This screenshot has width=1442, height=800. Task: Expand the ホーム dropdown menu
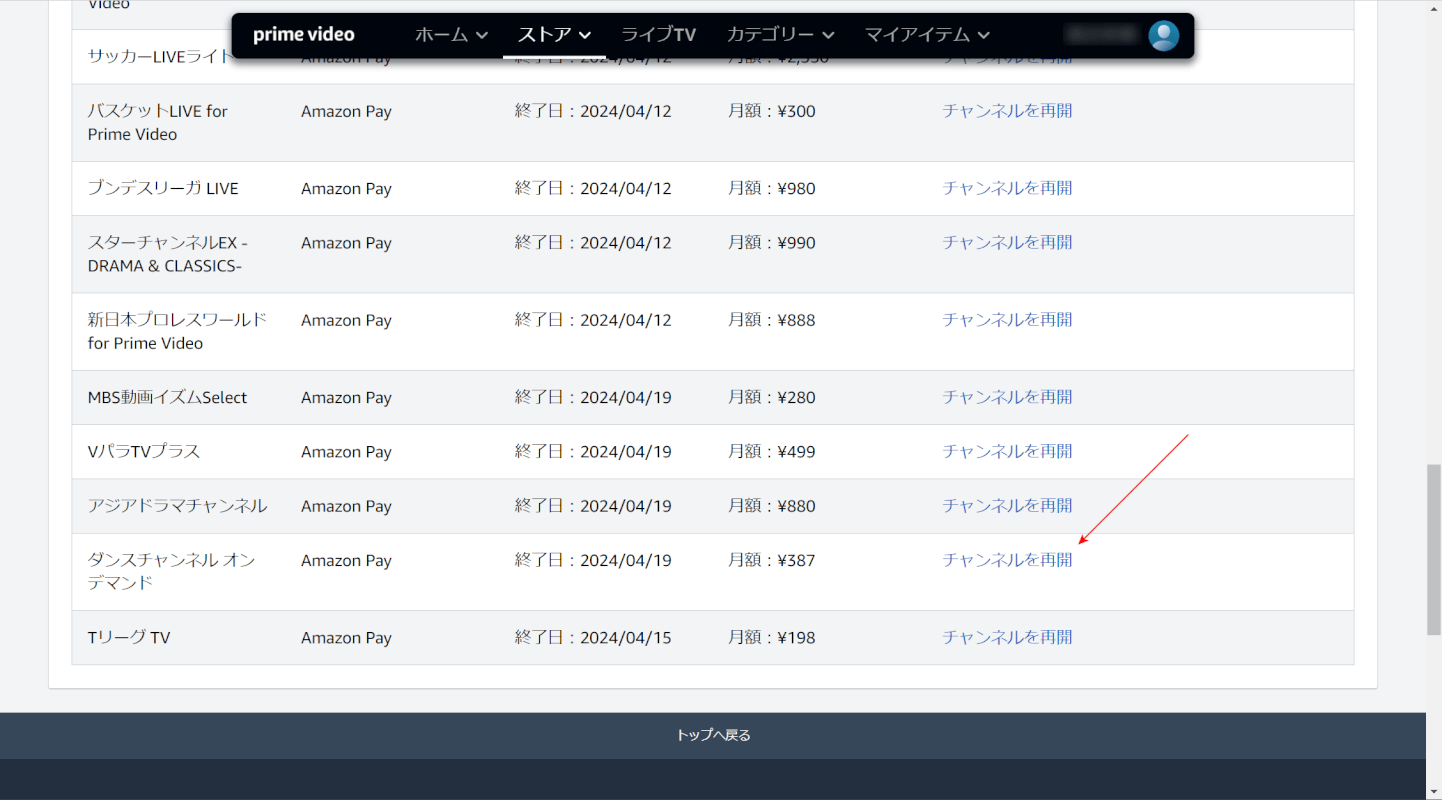pos(451,35)
